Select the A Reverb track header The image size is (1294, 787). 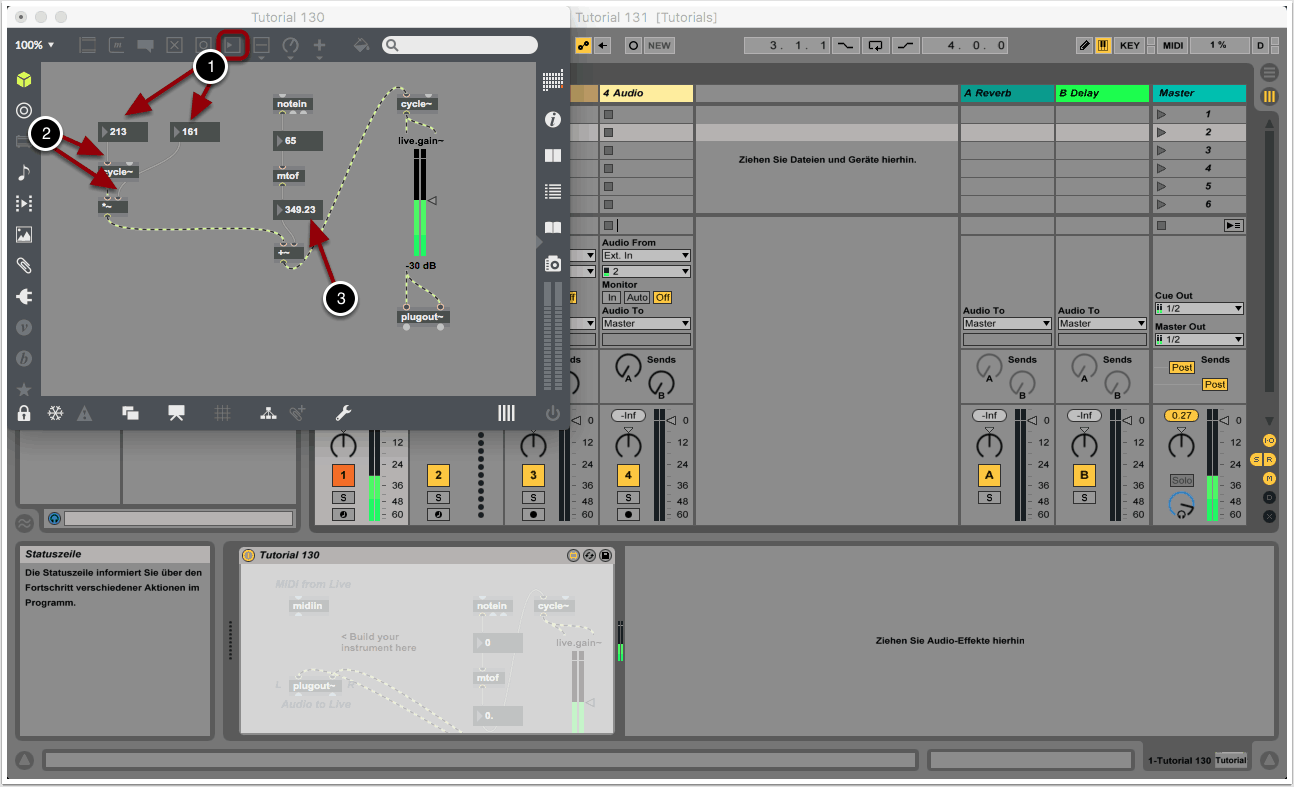coord(1006,93)
